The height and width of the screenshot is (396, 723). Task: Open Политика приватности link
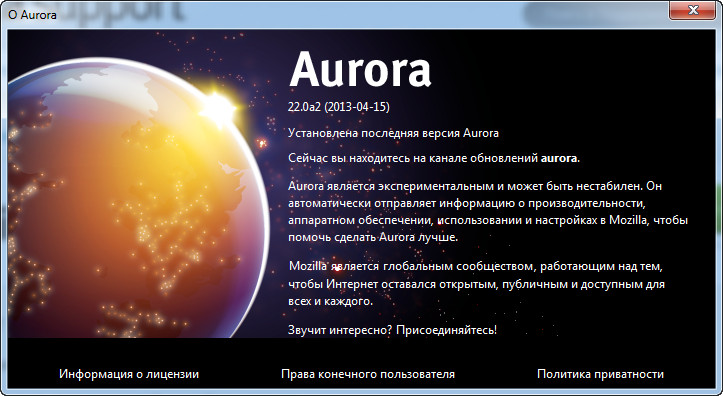tap(600, 374)
